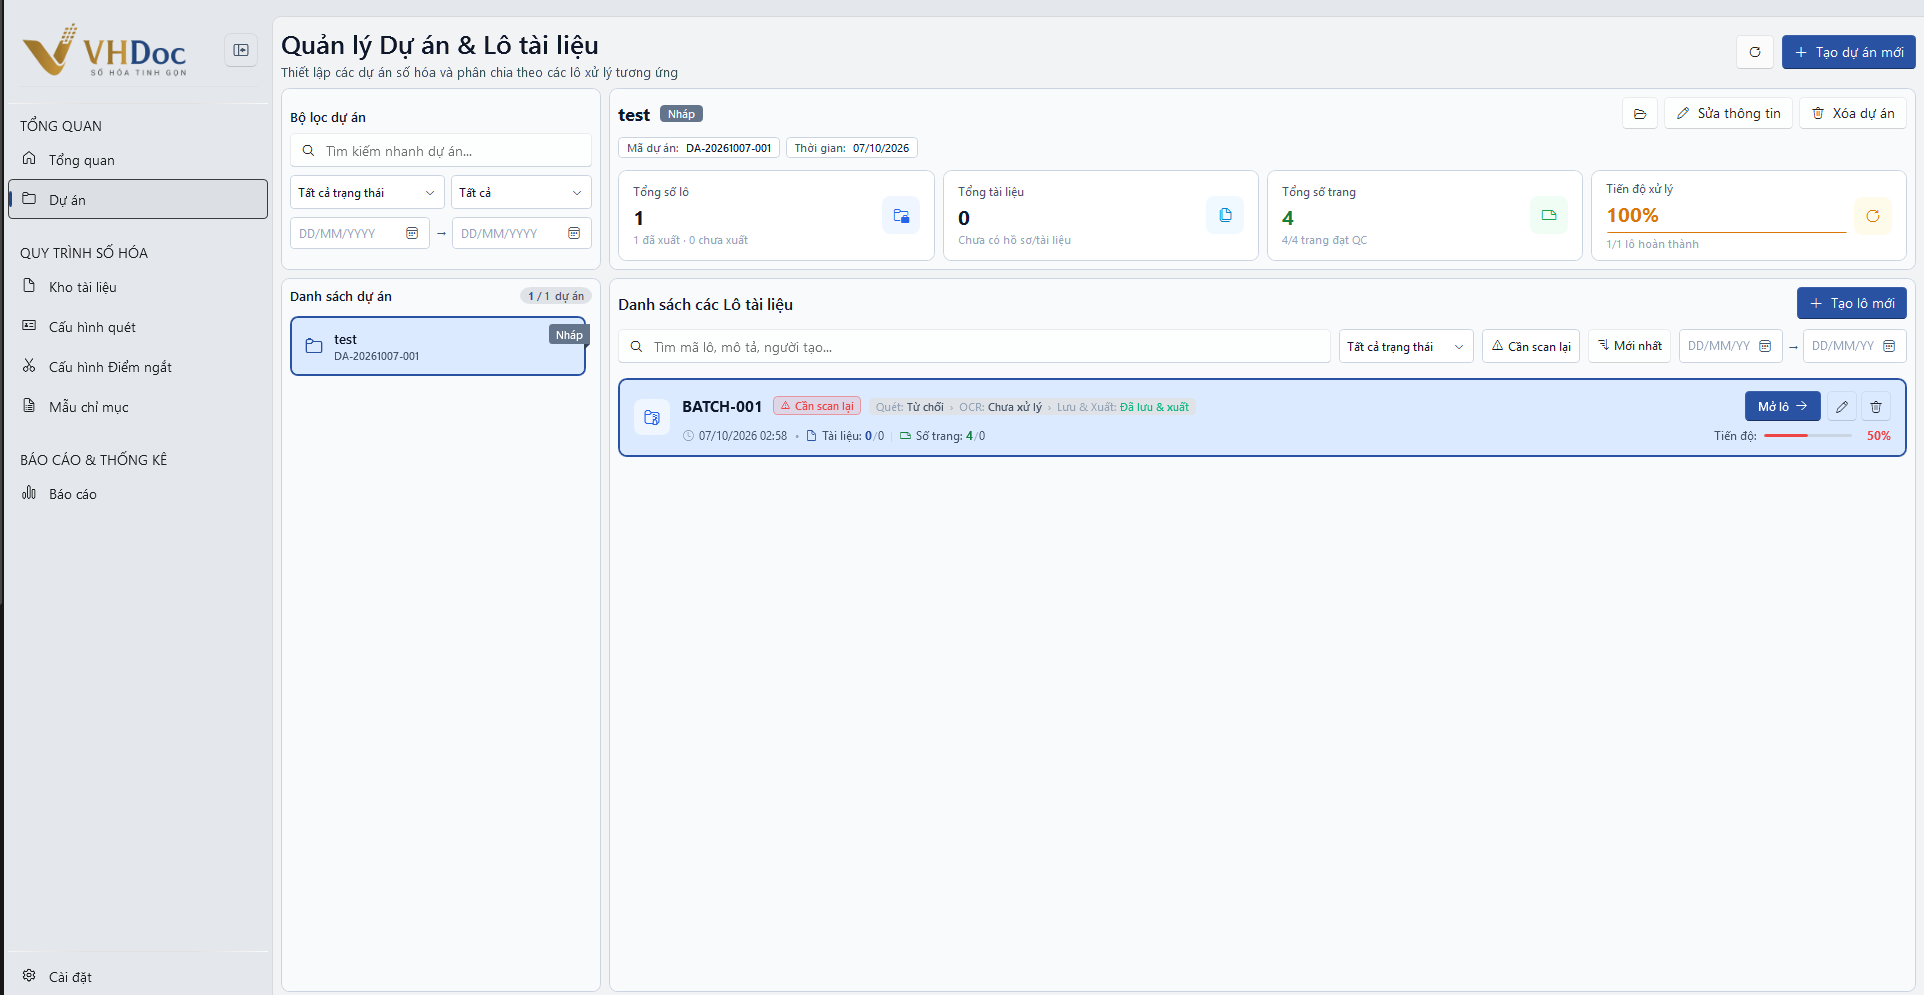1924x995 pixels.
Task: Click the Tổng số trang card icon
Action: coord(1549,216)
